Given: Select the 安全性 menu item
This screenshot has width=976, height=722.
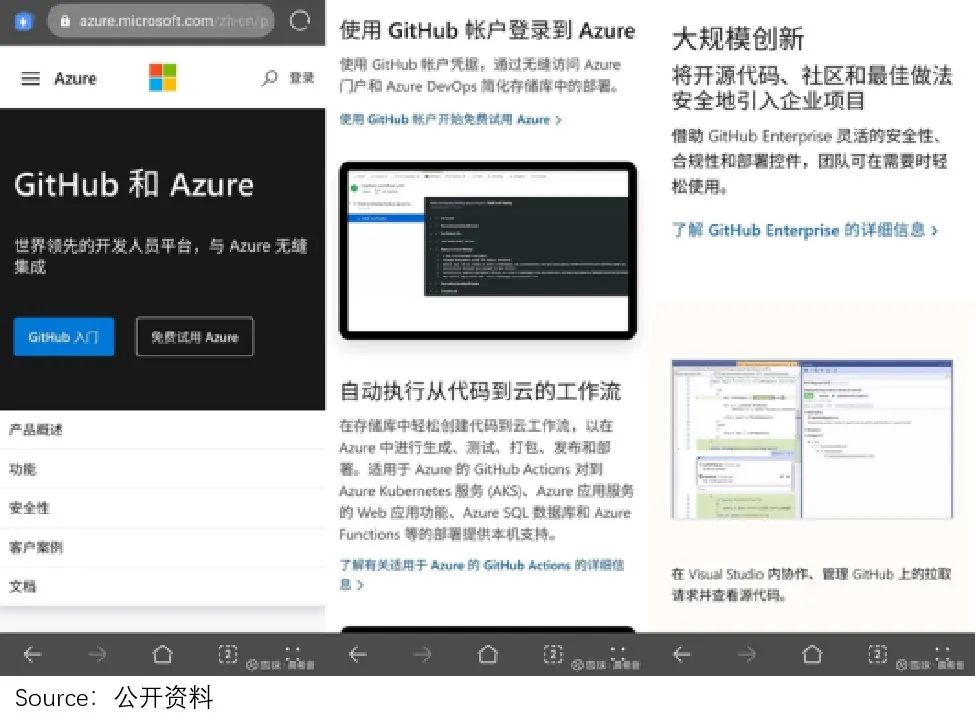Looking at the screenshot, I should (x=162, y=508).
